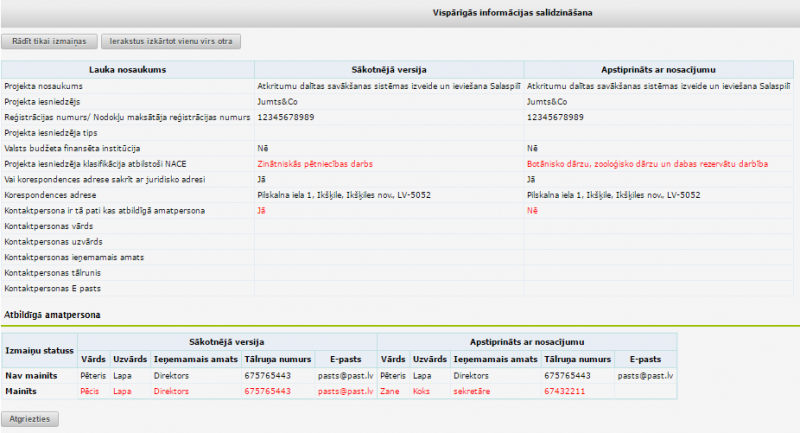Click the red "Botānisko dārzu" NACE value
The height and width of the screenshot is (433, 800).
(x=648, y=163)
